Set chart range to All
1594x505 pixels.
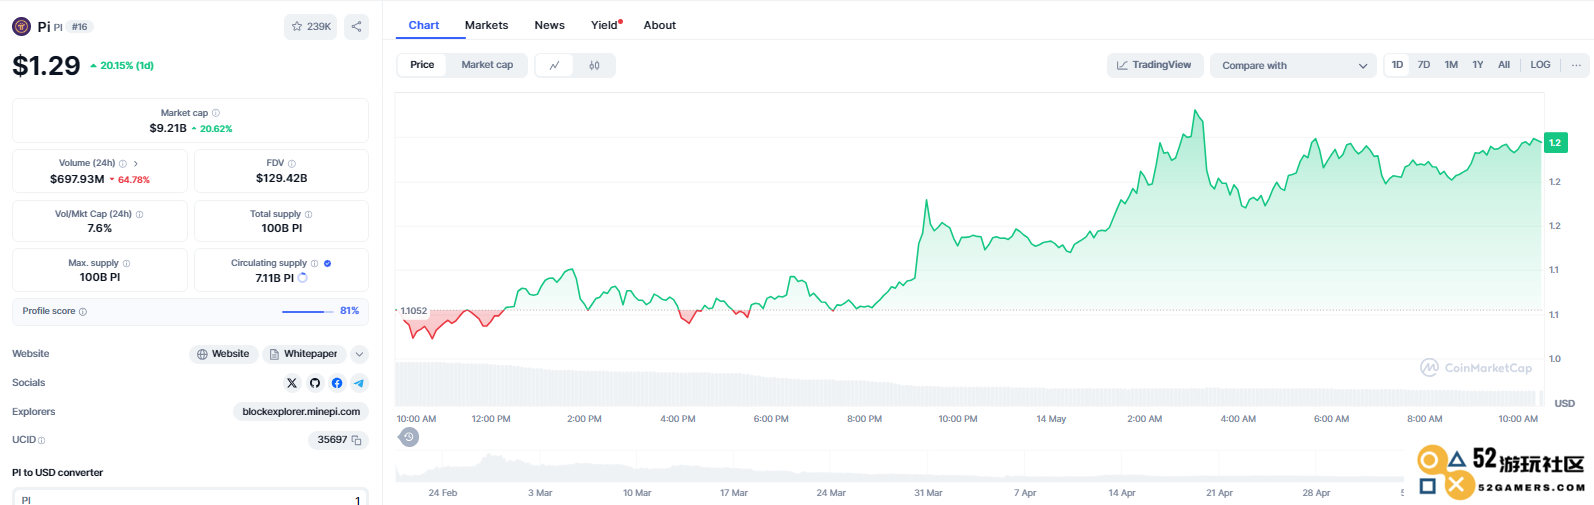point(1504,65)
